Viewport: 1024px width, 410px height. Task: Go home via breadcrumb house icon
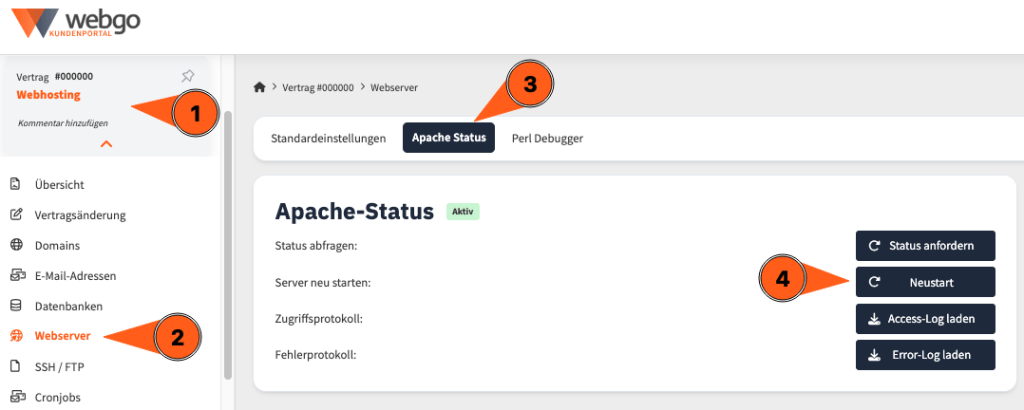click(x=259, y=87)
